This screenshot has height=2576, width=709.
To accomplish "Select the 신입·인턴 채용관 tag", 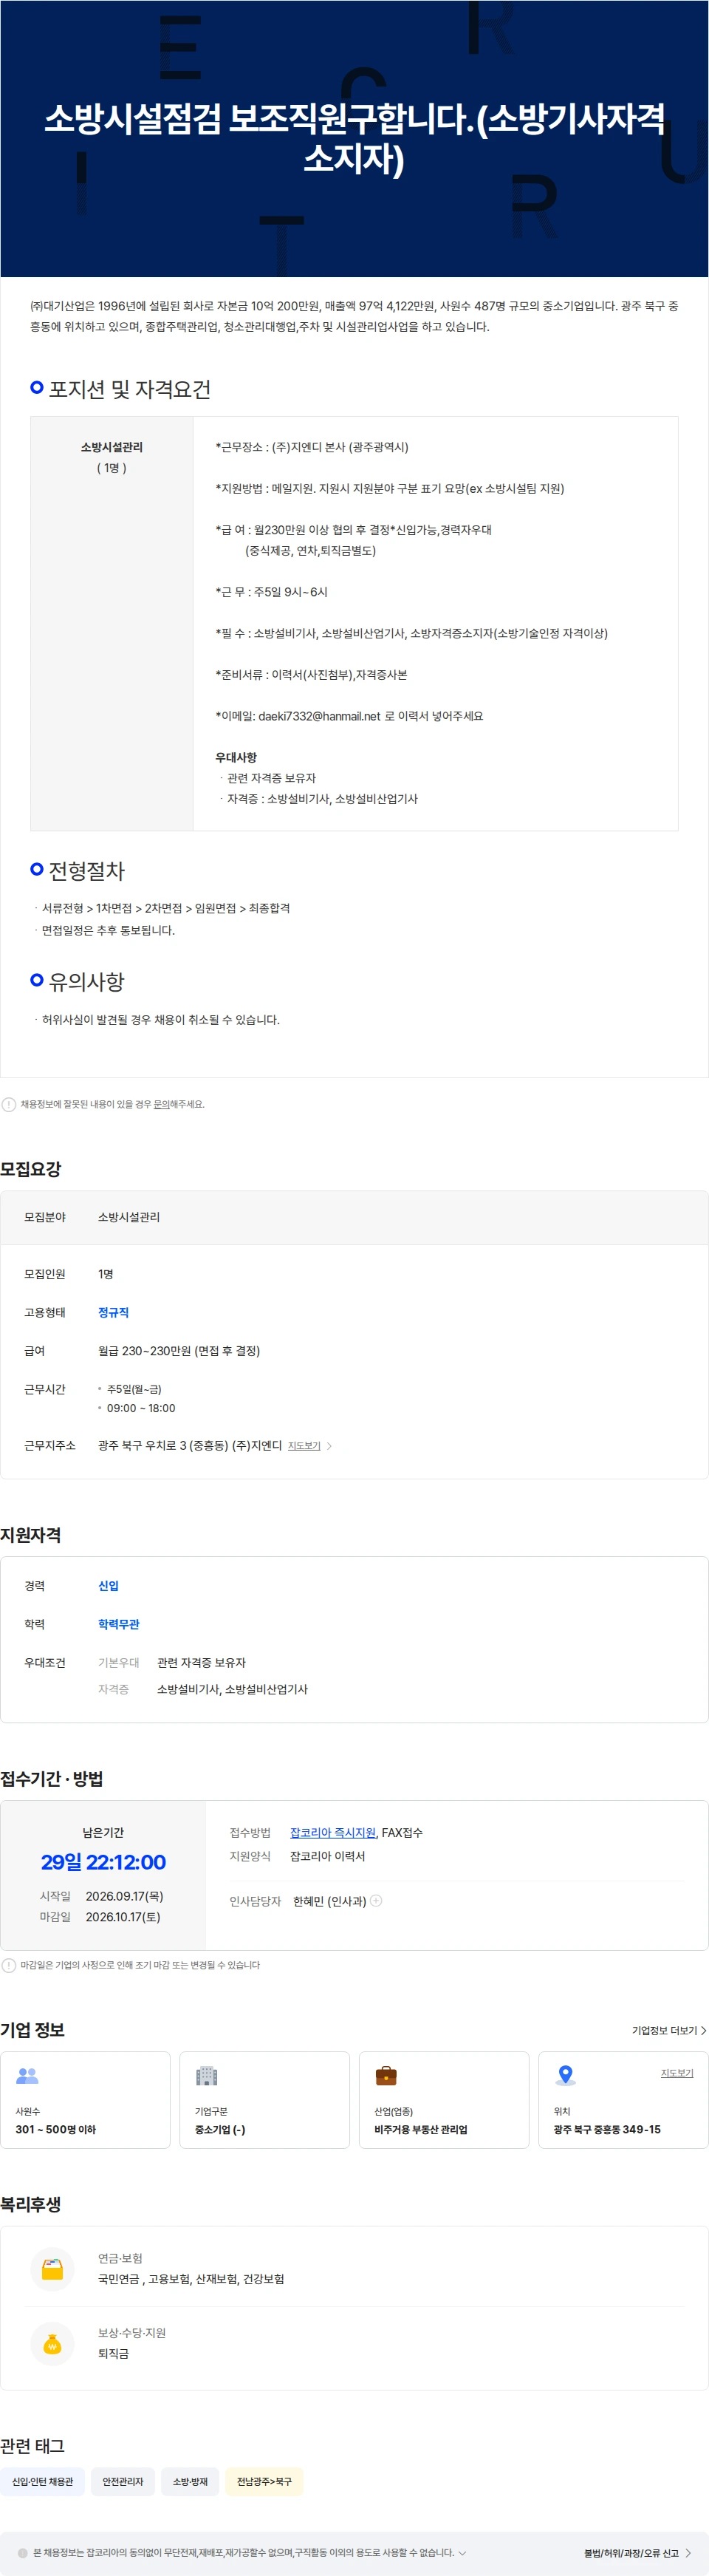I will pos(43,2481).
